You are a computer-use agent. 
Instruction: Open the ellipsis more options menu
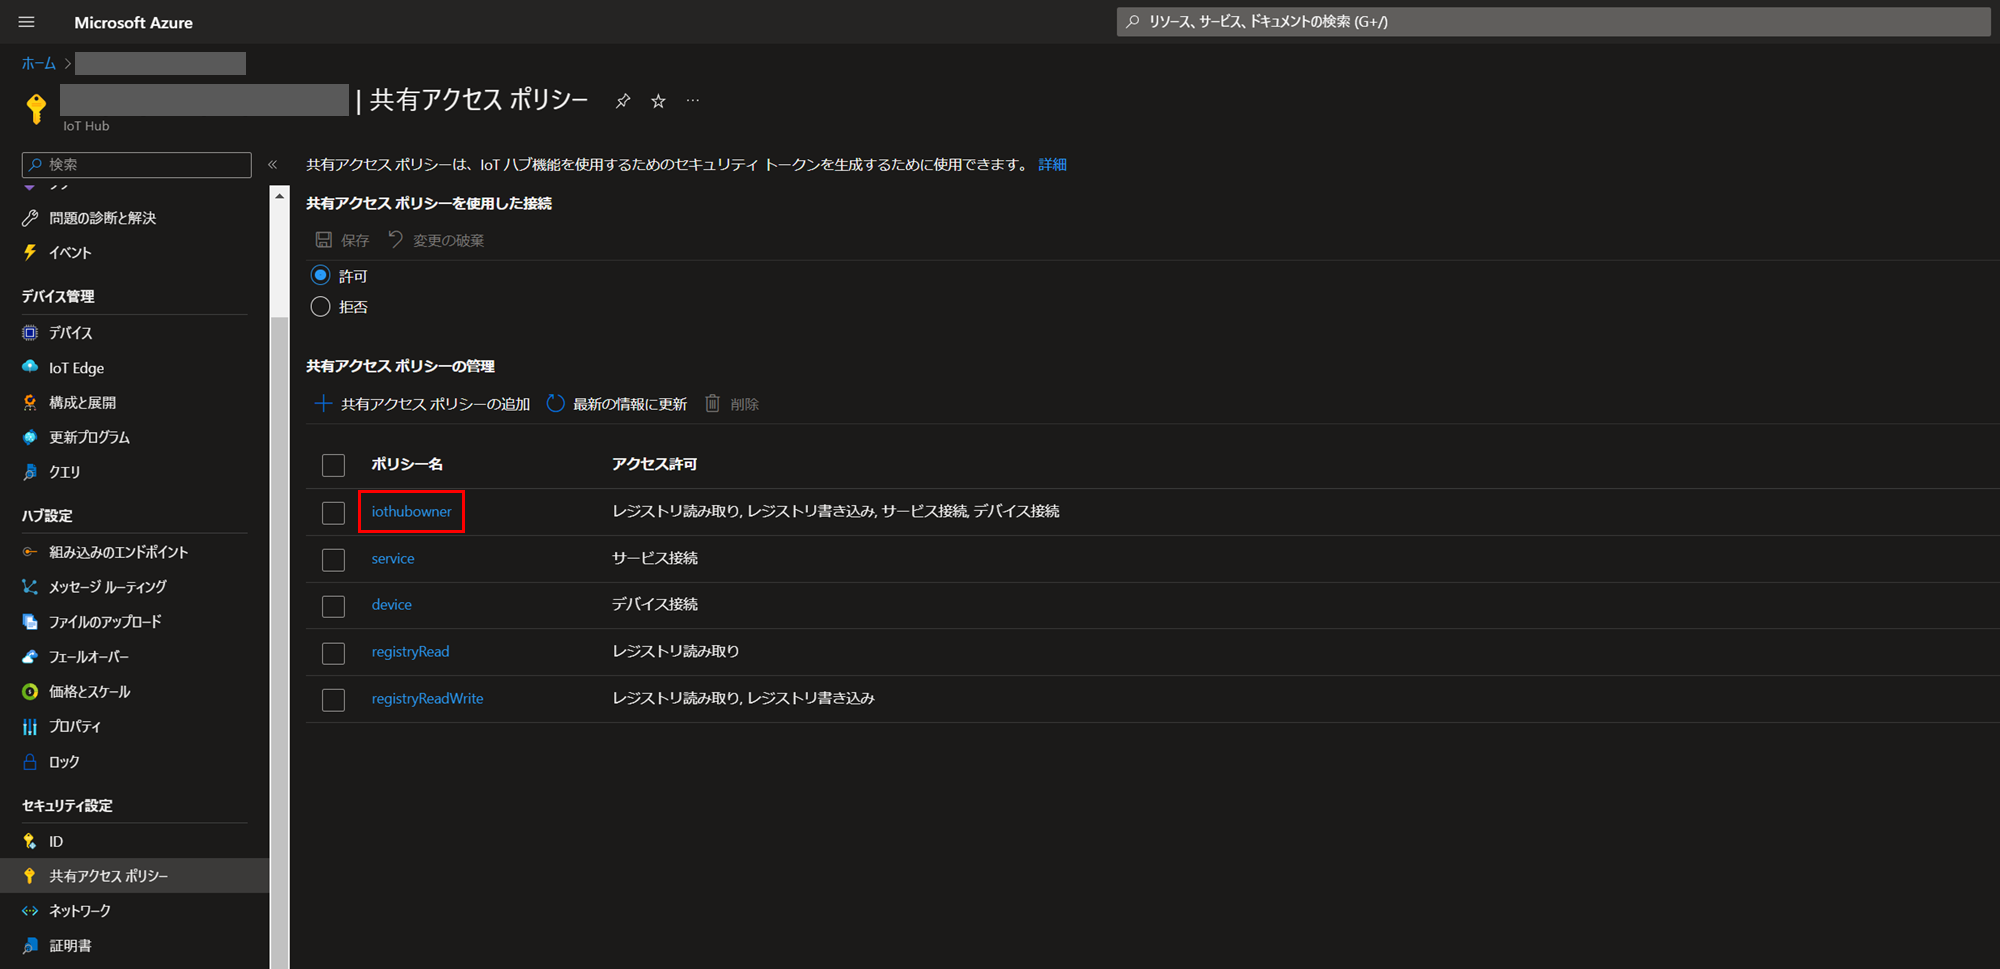[x=693, y=101]
